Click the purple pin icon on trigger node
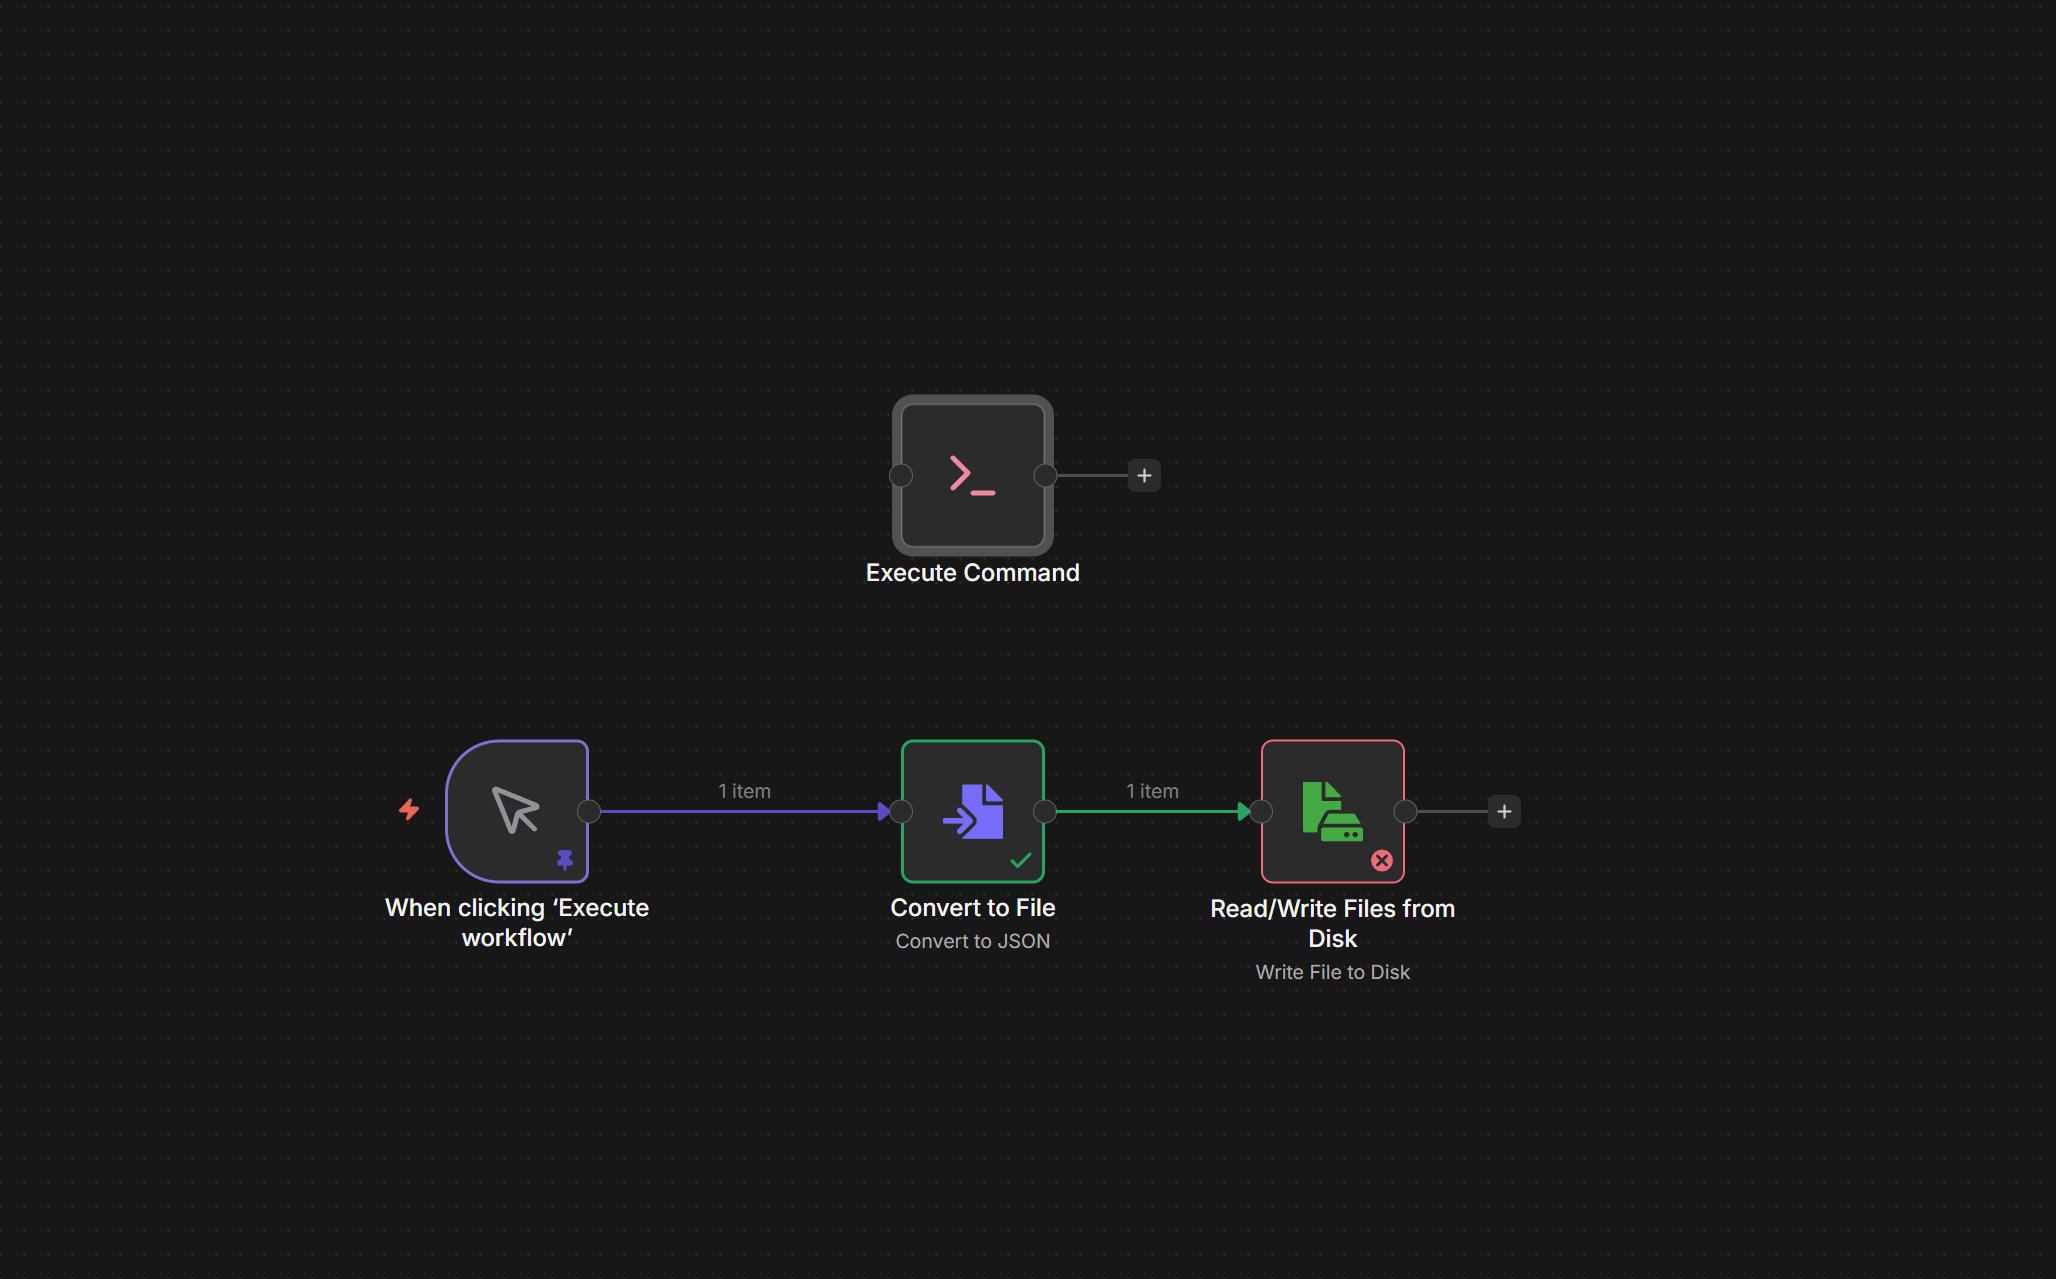Image resolution: width=2056 pixels, height=1279 pixels. [x=565, y=859]
